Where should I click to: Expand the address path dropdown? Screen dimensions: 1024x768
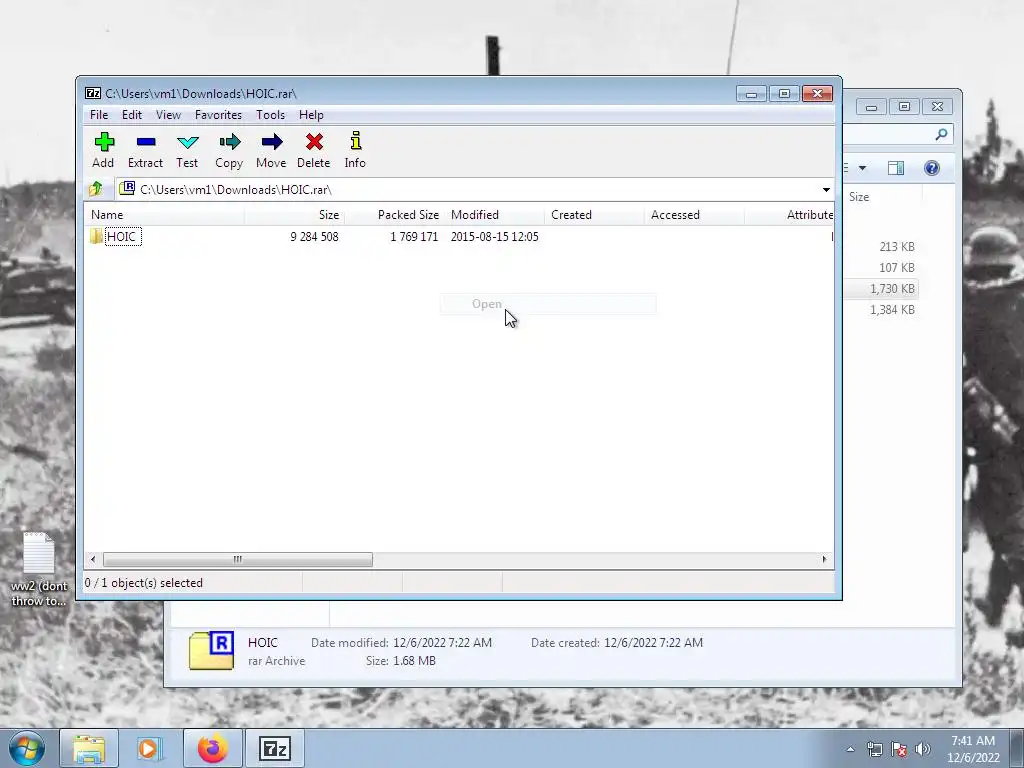click(826, 189)
